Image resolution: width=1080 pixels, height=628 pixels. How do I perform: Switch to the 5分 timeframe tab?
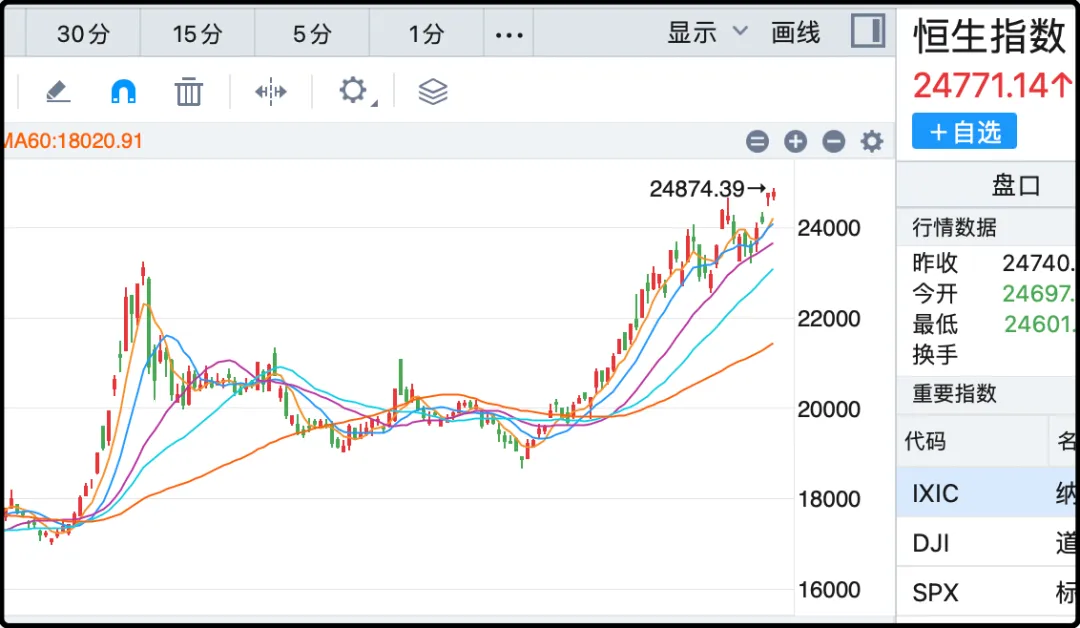pos(312,35)
